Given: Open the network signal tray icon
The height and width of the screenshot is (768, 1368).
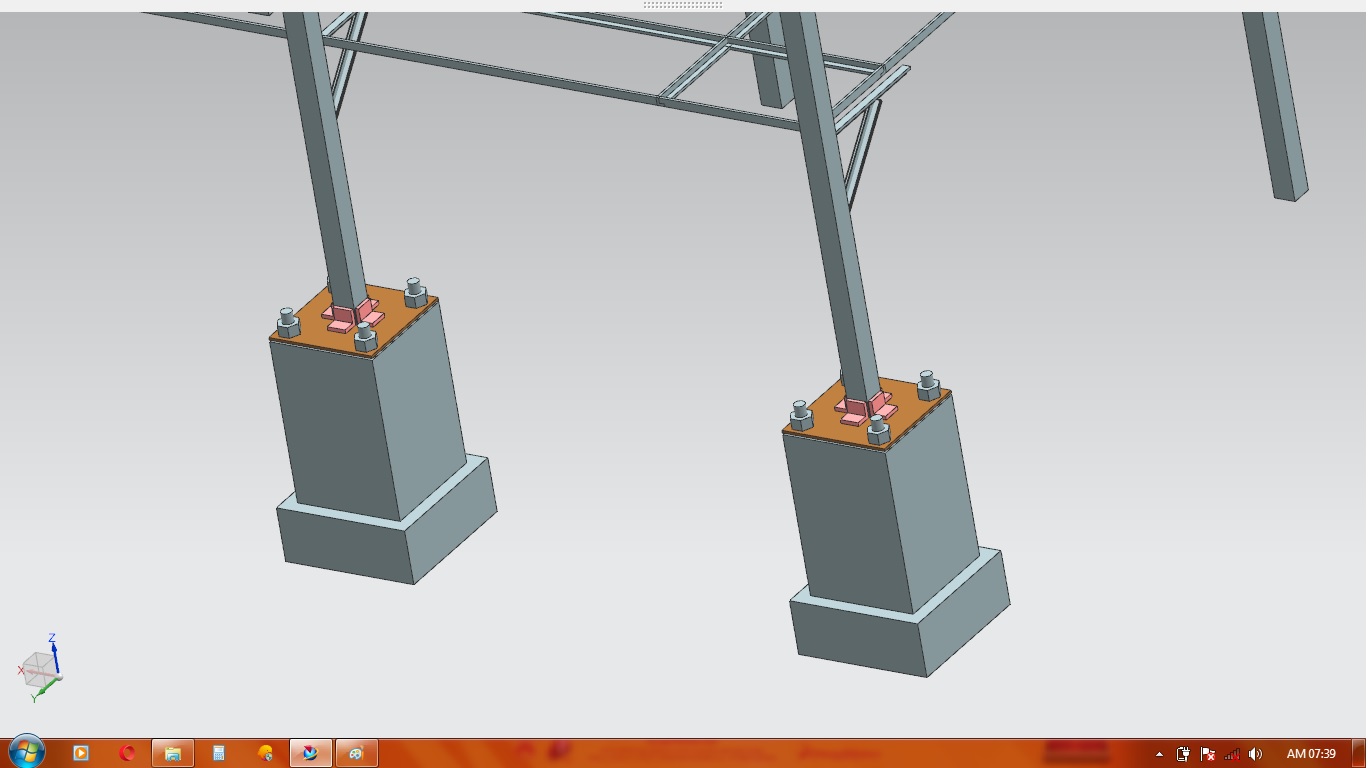Looking at the screenshot, I should click(1231, 754).
